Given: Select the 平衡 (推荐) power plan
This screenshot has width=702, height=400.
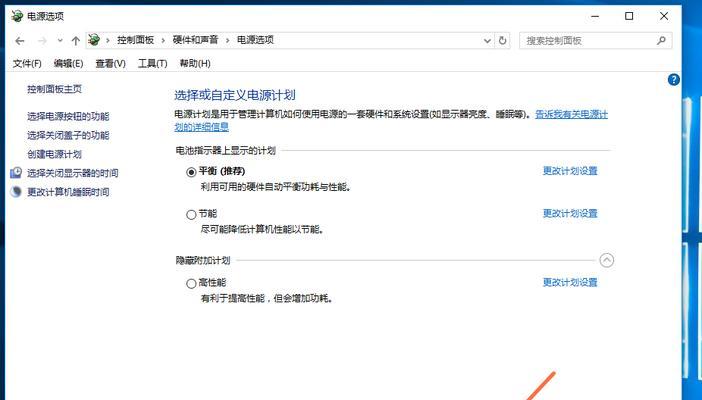Looking at the screenshot, I should (191, 172).
